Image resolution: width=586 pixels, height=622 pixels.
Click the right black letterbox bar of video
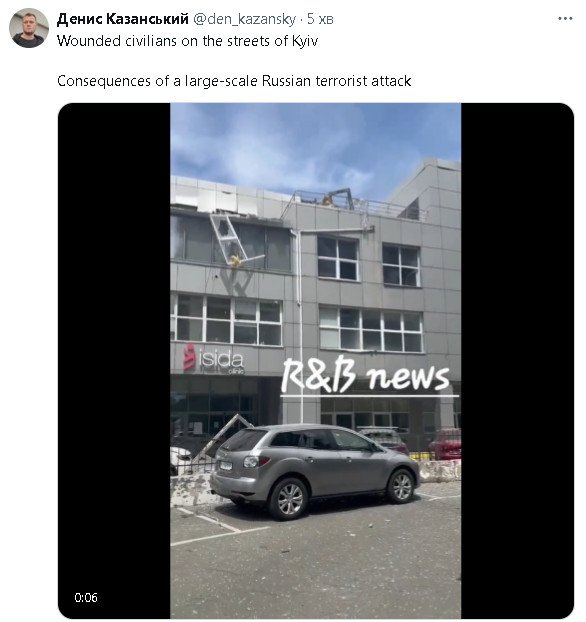pyautogui.click(x=517, y=361)
